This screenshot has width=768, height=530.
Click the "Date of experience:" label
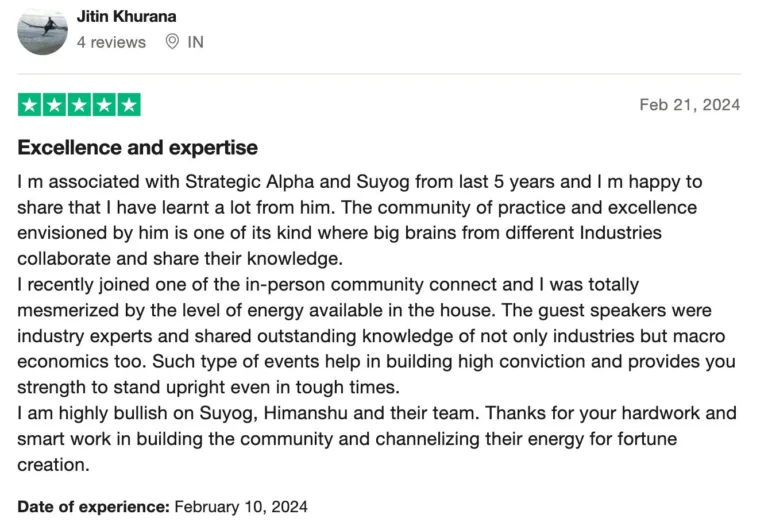[x=94, y=506]
